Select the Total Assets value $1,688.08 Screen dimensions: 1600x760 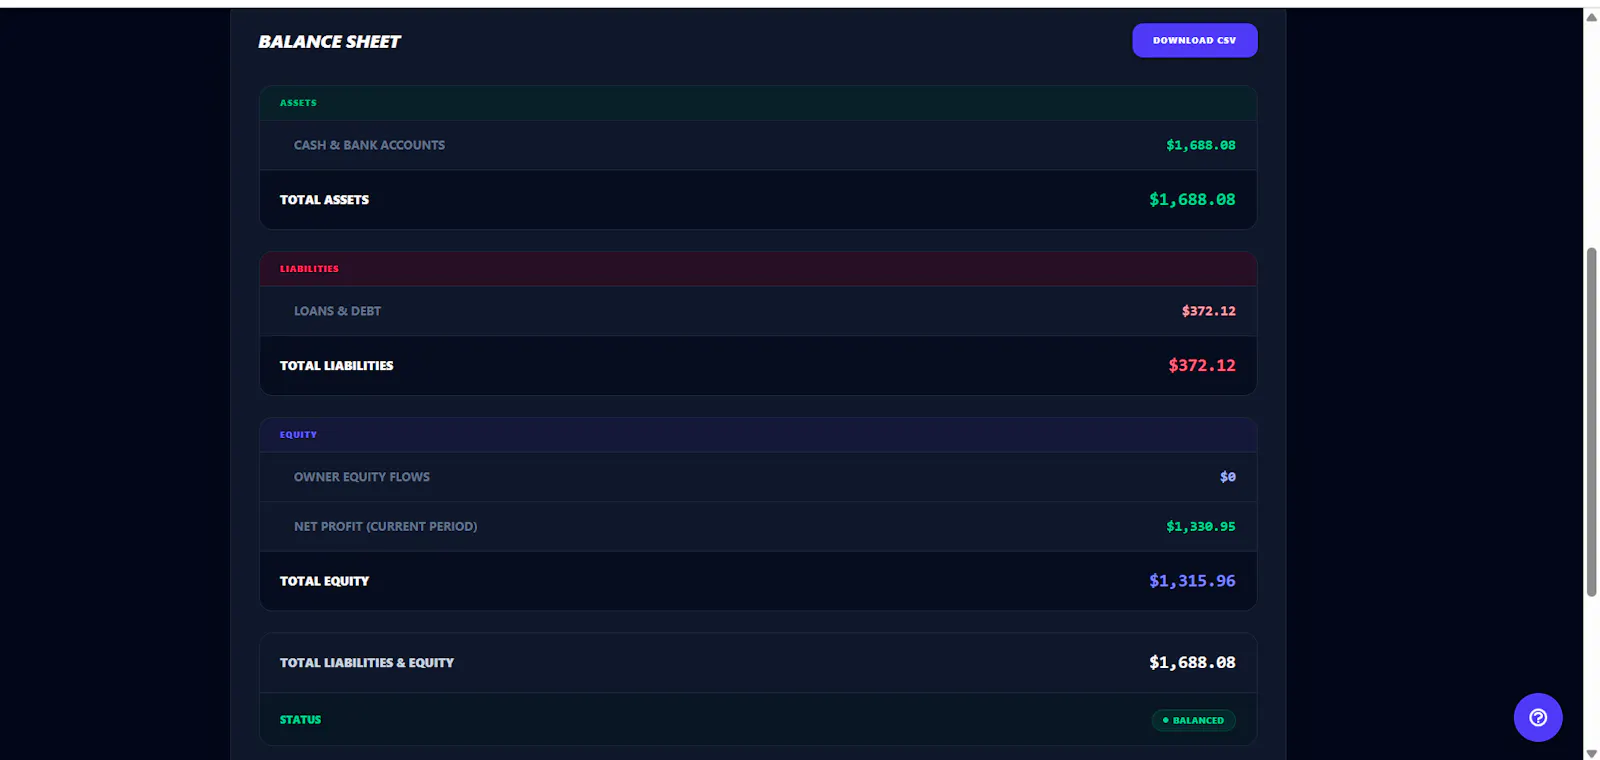click(x=1192, y=200)
